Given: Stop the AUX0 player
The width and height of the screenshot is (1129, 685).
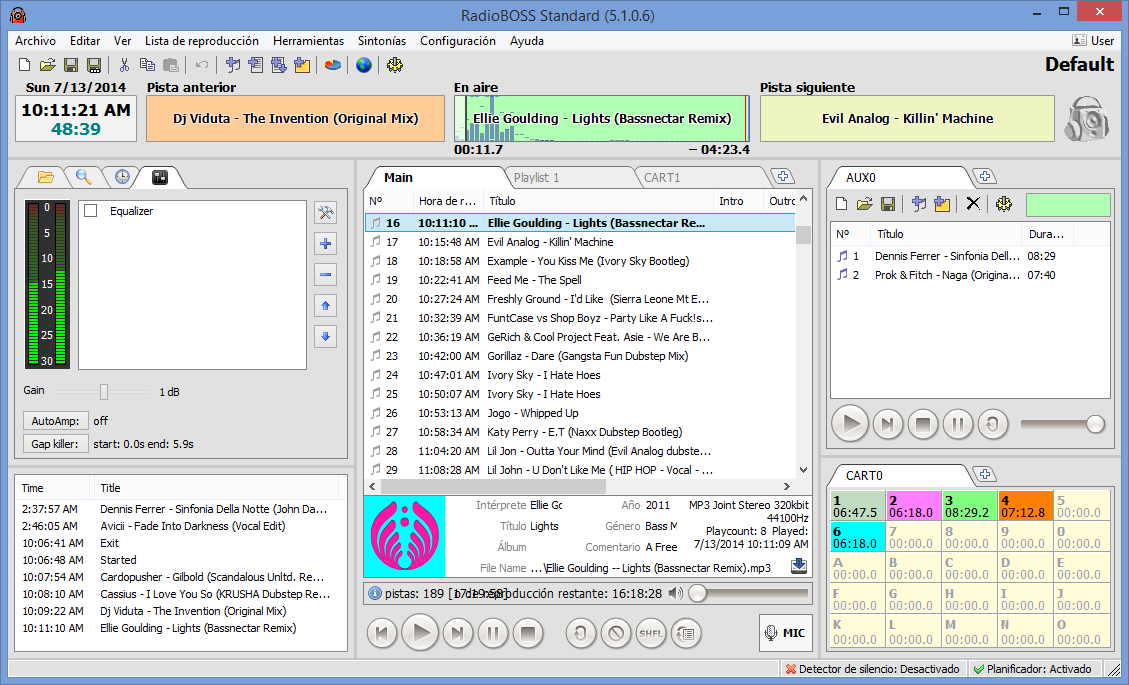Looking at the screenshot, I should tap(922, 424).
